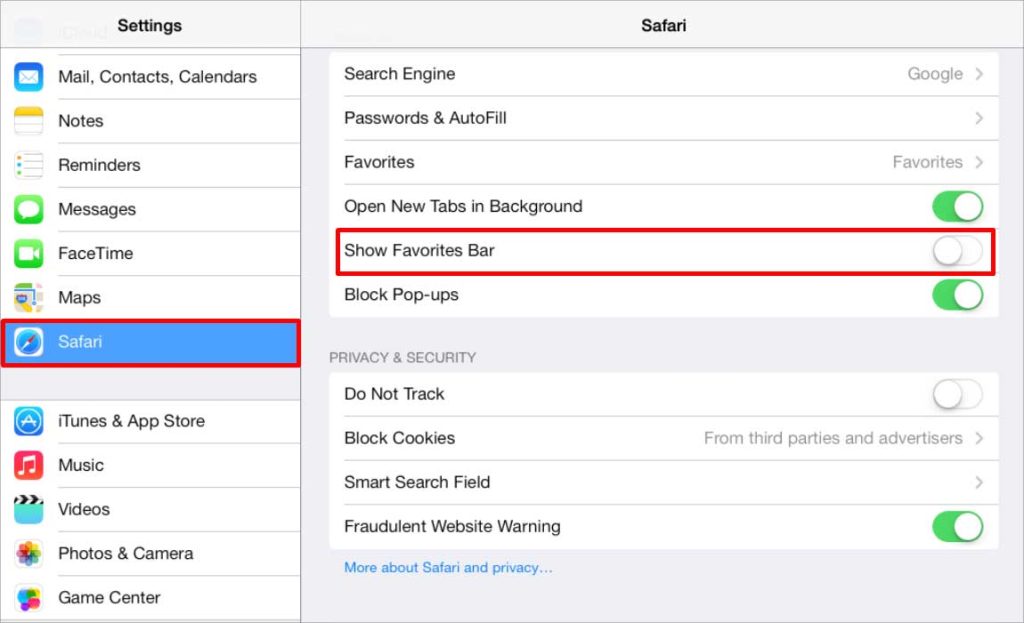Image resolution: width=1024 pixels, height=623 pixels.
Task: Tap the Block Pop-ups label
Action: point(401,295)
